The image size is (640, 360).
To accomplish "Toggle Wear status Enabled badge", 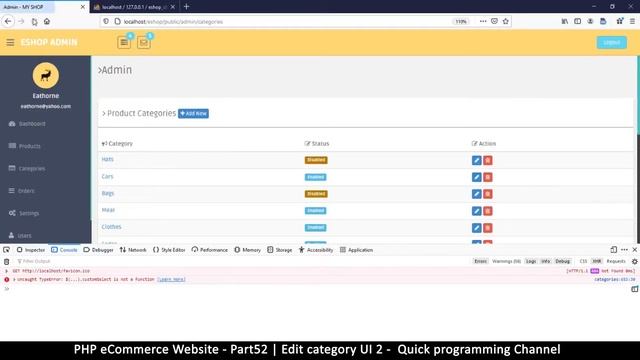I will pos(316,211).
